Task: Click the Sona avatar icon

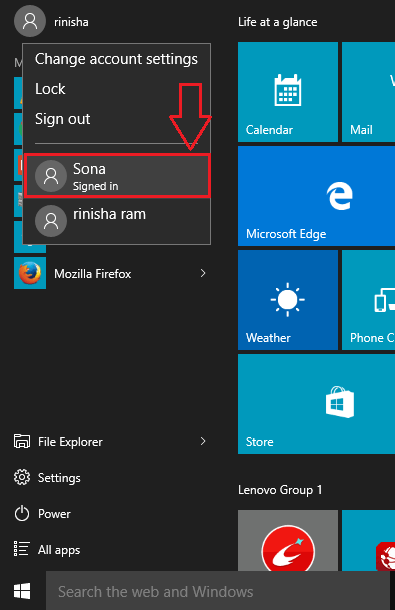Action: coord(51,176)
